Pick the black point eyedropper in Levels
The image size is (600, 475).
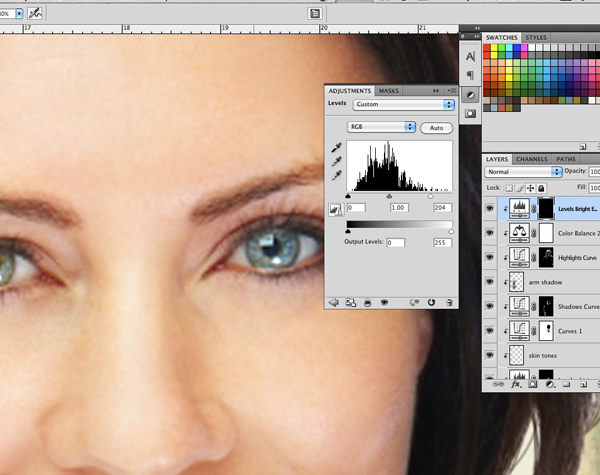click(336, 147)
